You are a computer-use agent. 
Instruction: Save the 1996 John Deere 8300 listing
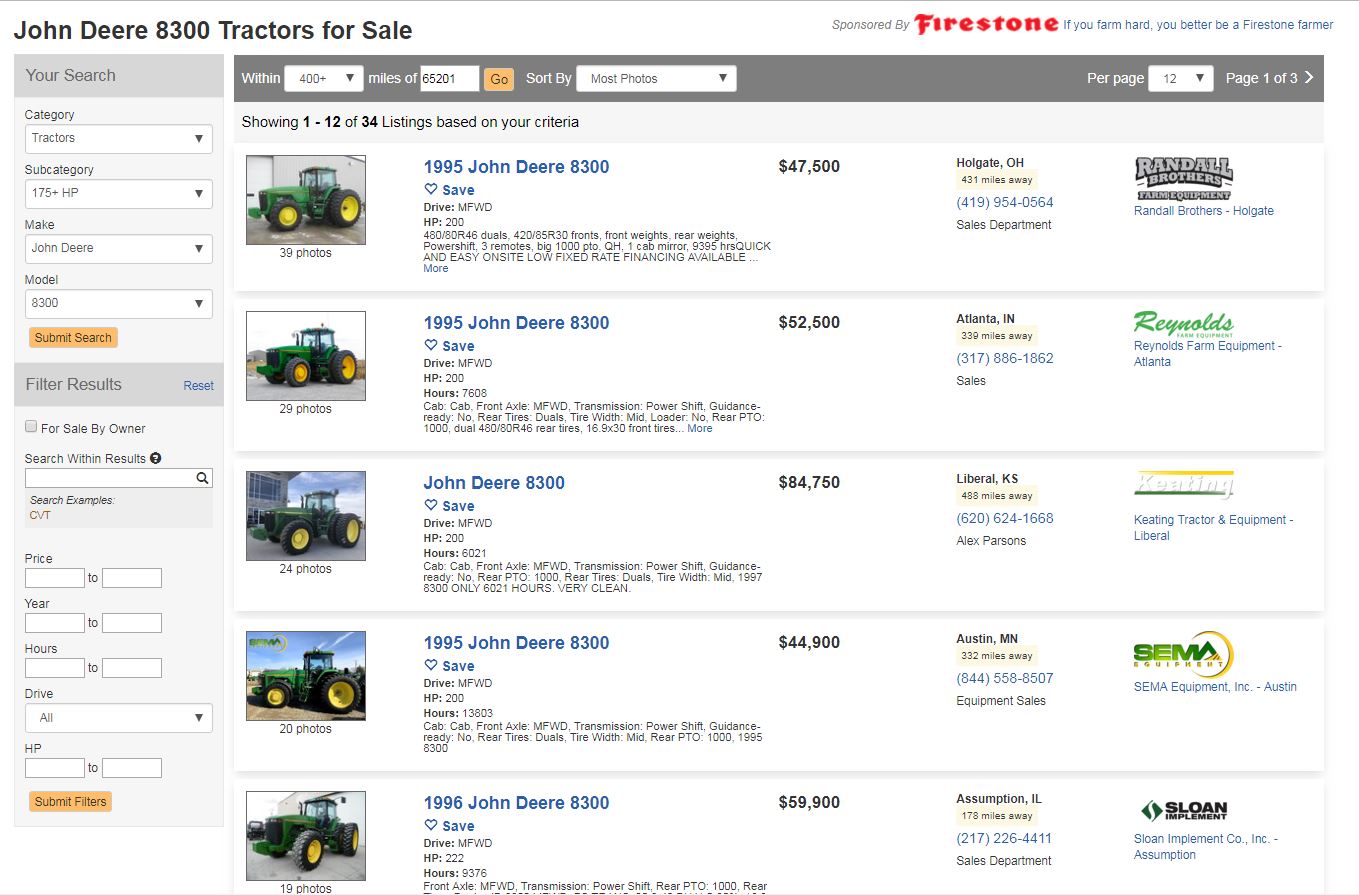click(449, 826)
